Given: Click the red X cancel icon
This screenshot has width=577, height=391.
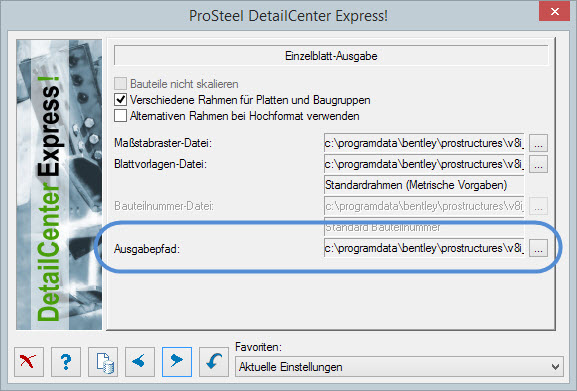Looking at the screenshot, I should 29,362.
